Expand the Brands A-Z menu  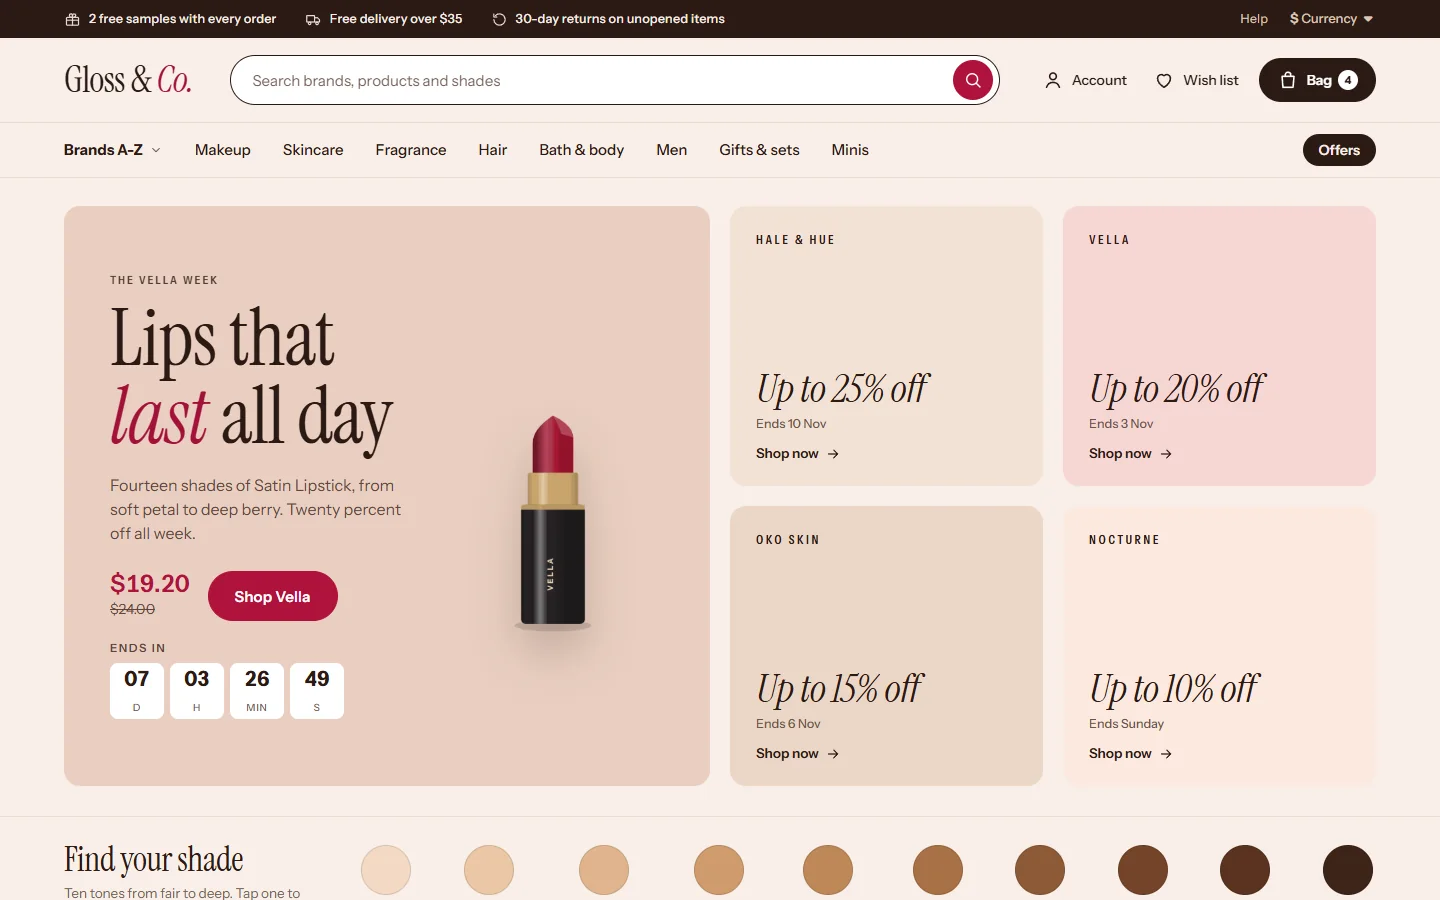112,150
